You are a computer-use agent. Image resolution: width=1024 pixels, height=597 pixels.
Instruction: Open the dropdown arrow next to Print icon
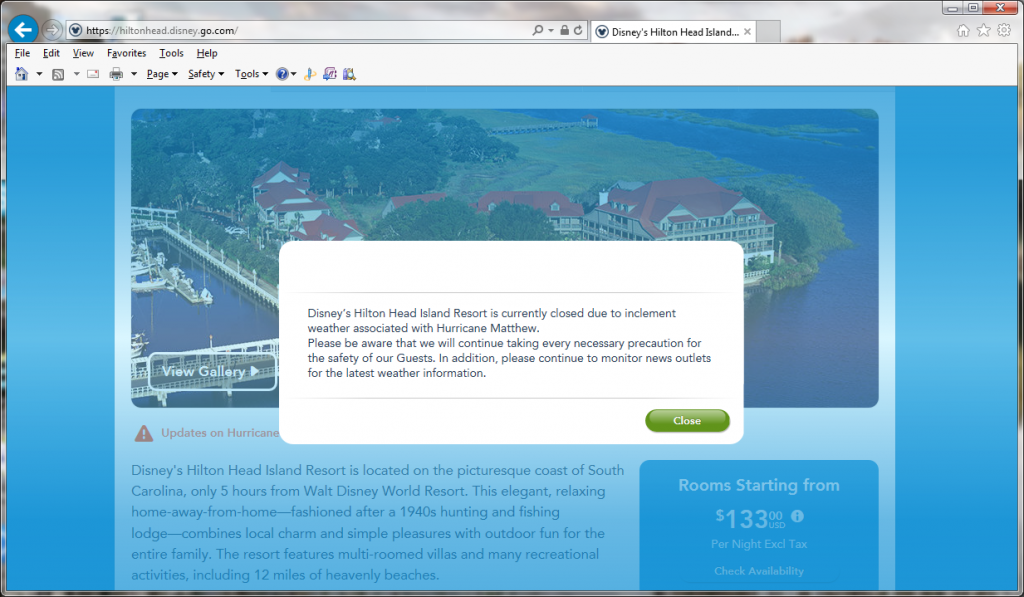133,74
